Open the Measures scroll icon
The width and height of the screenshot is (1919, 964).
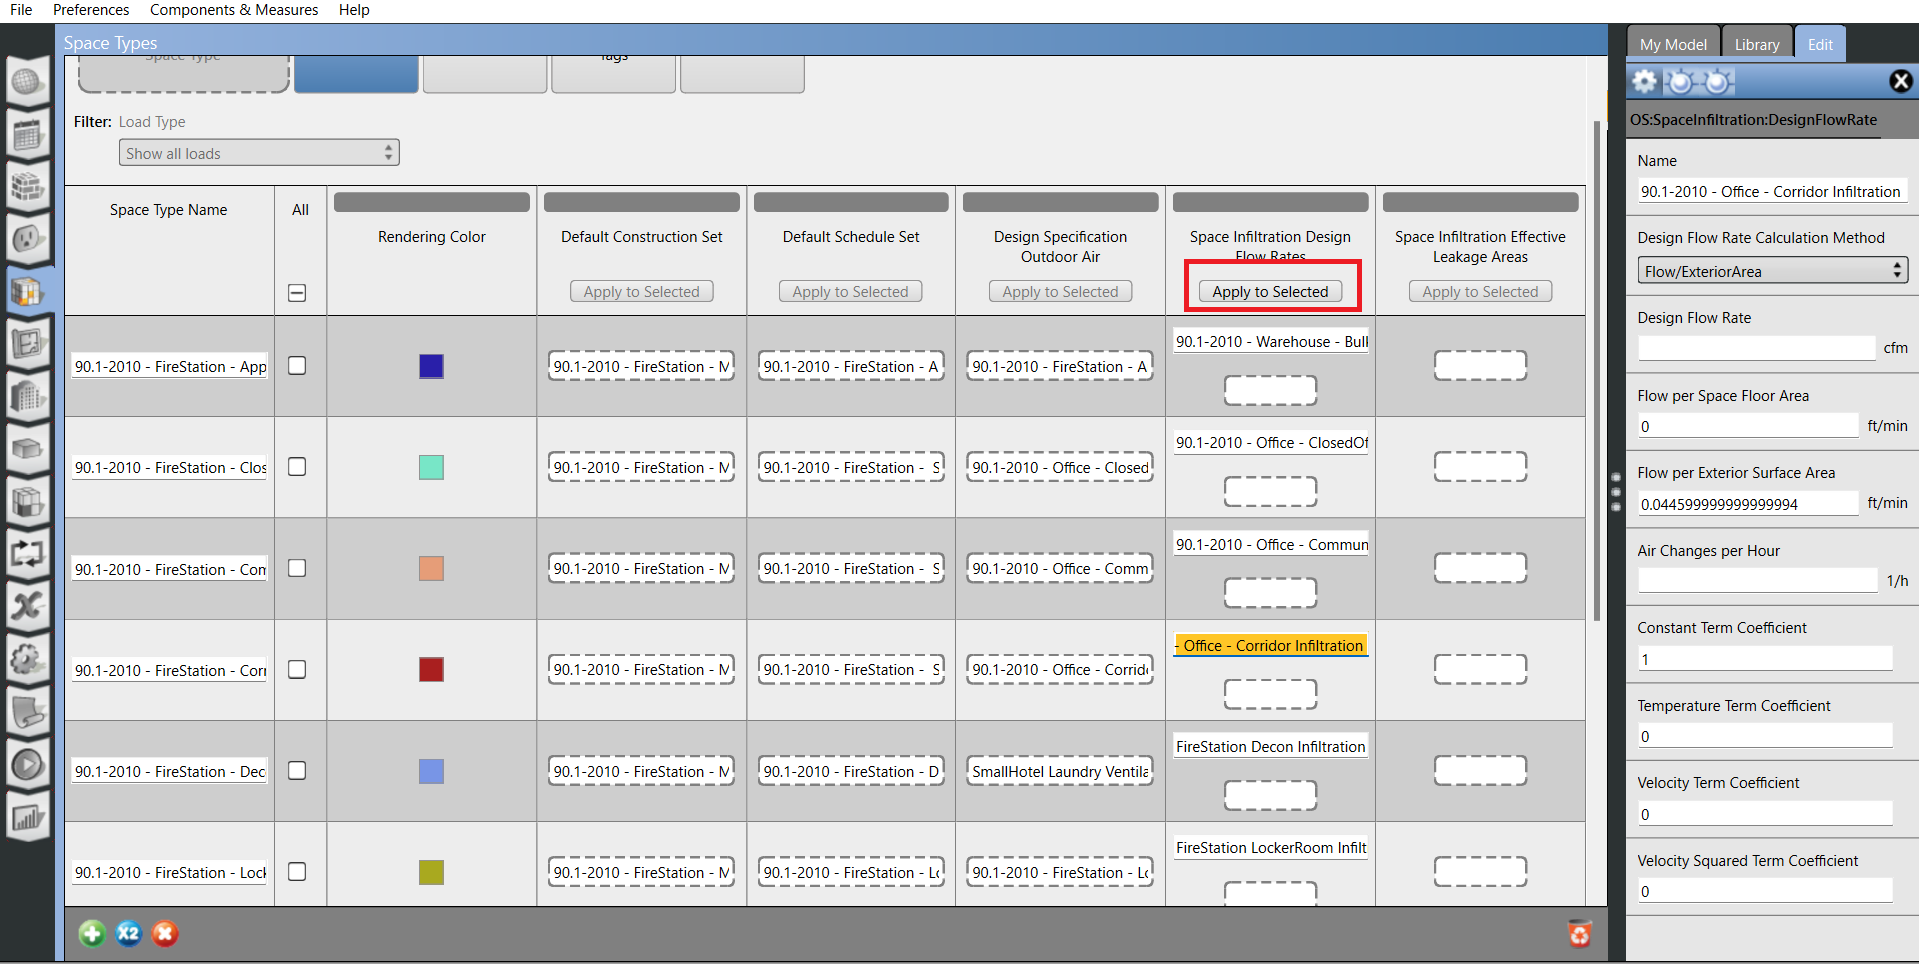tap(27, 711)
